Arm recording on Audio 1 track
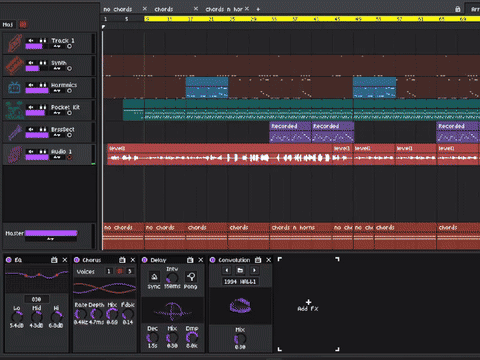The image size is (480, 360). 69,157
